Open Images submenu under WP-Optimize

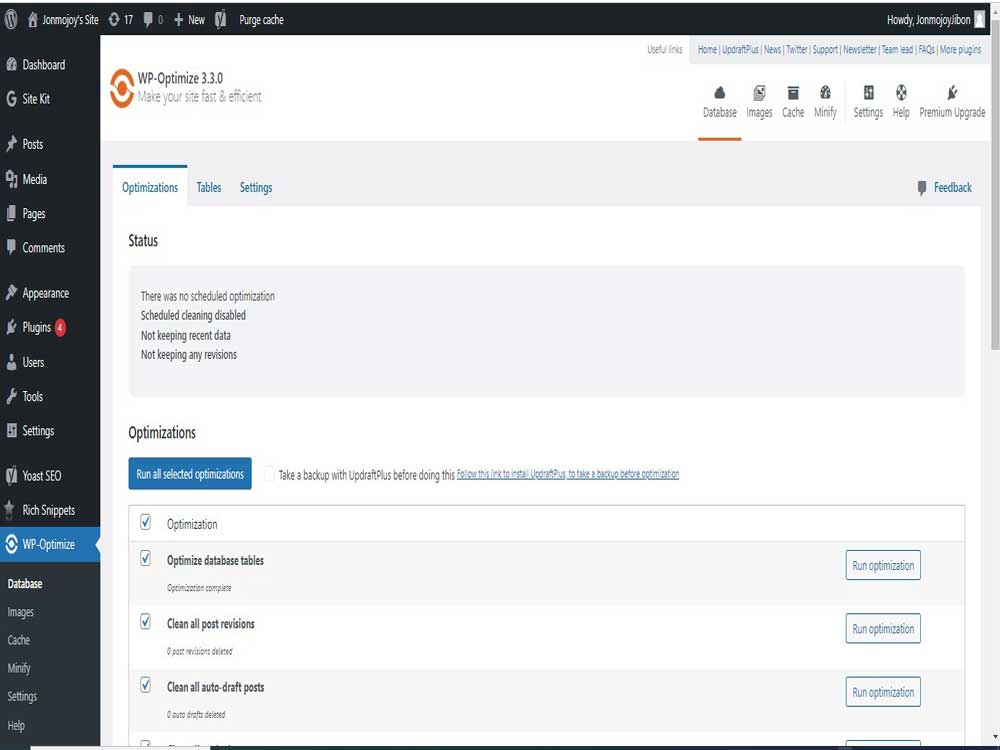[20, 612]
